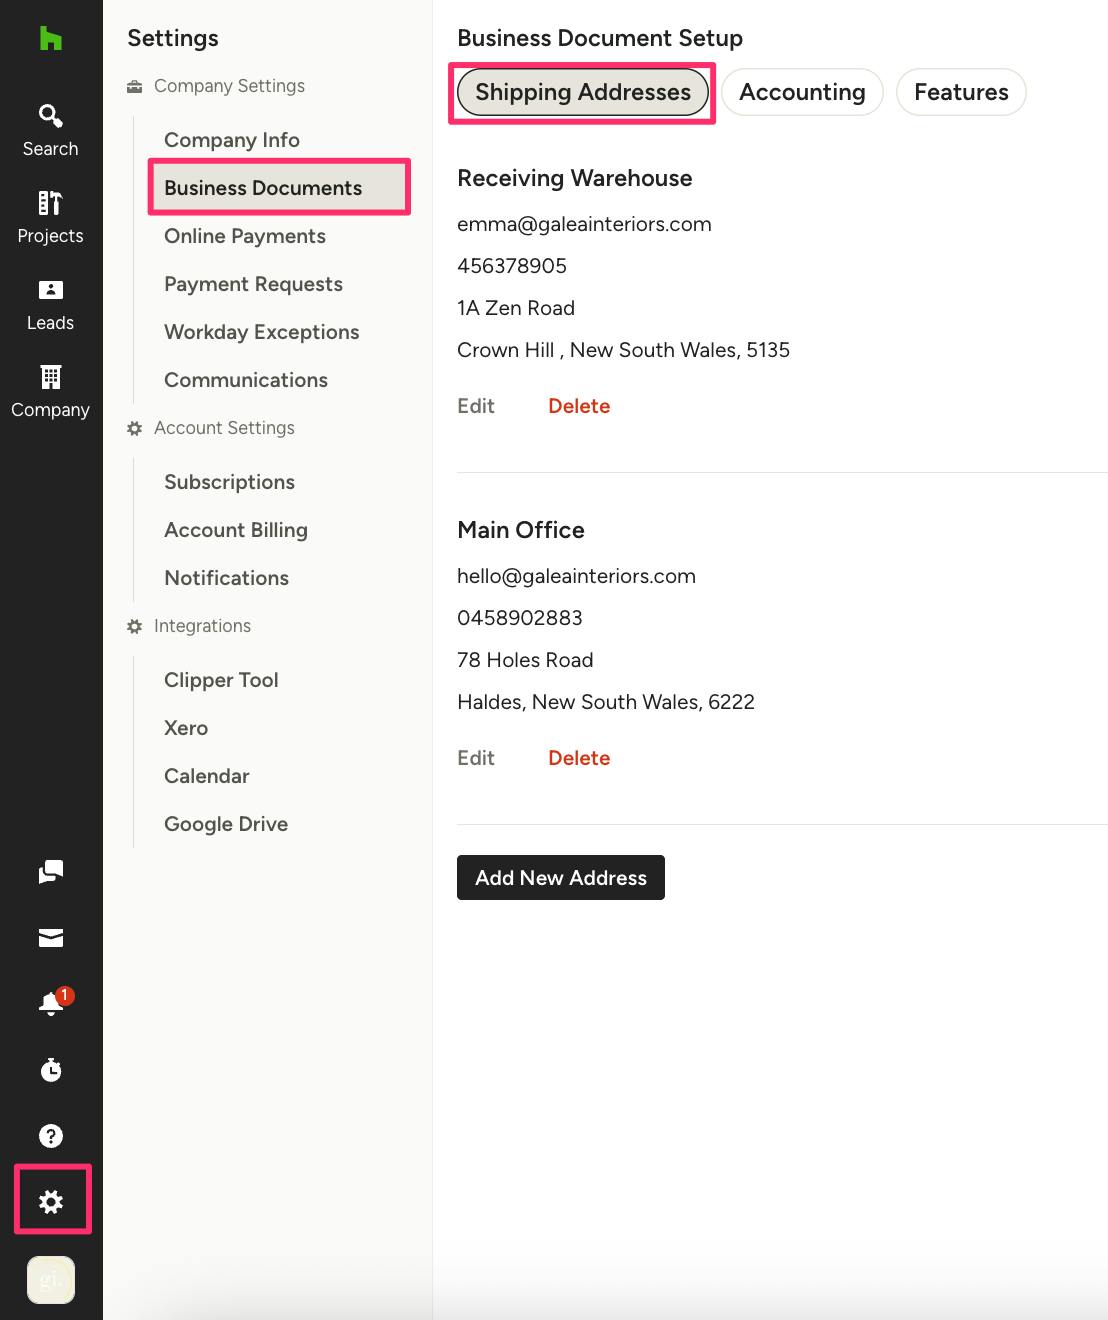1108x1320 pixels.
Task: Open the mail inbox icon
Action: coord(51,937)
